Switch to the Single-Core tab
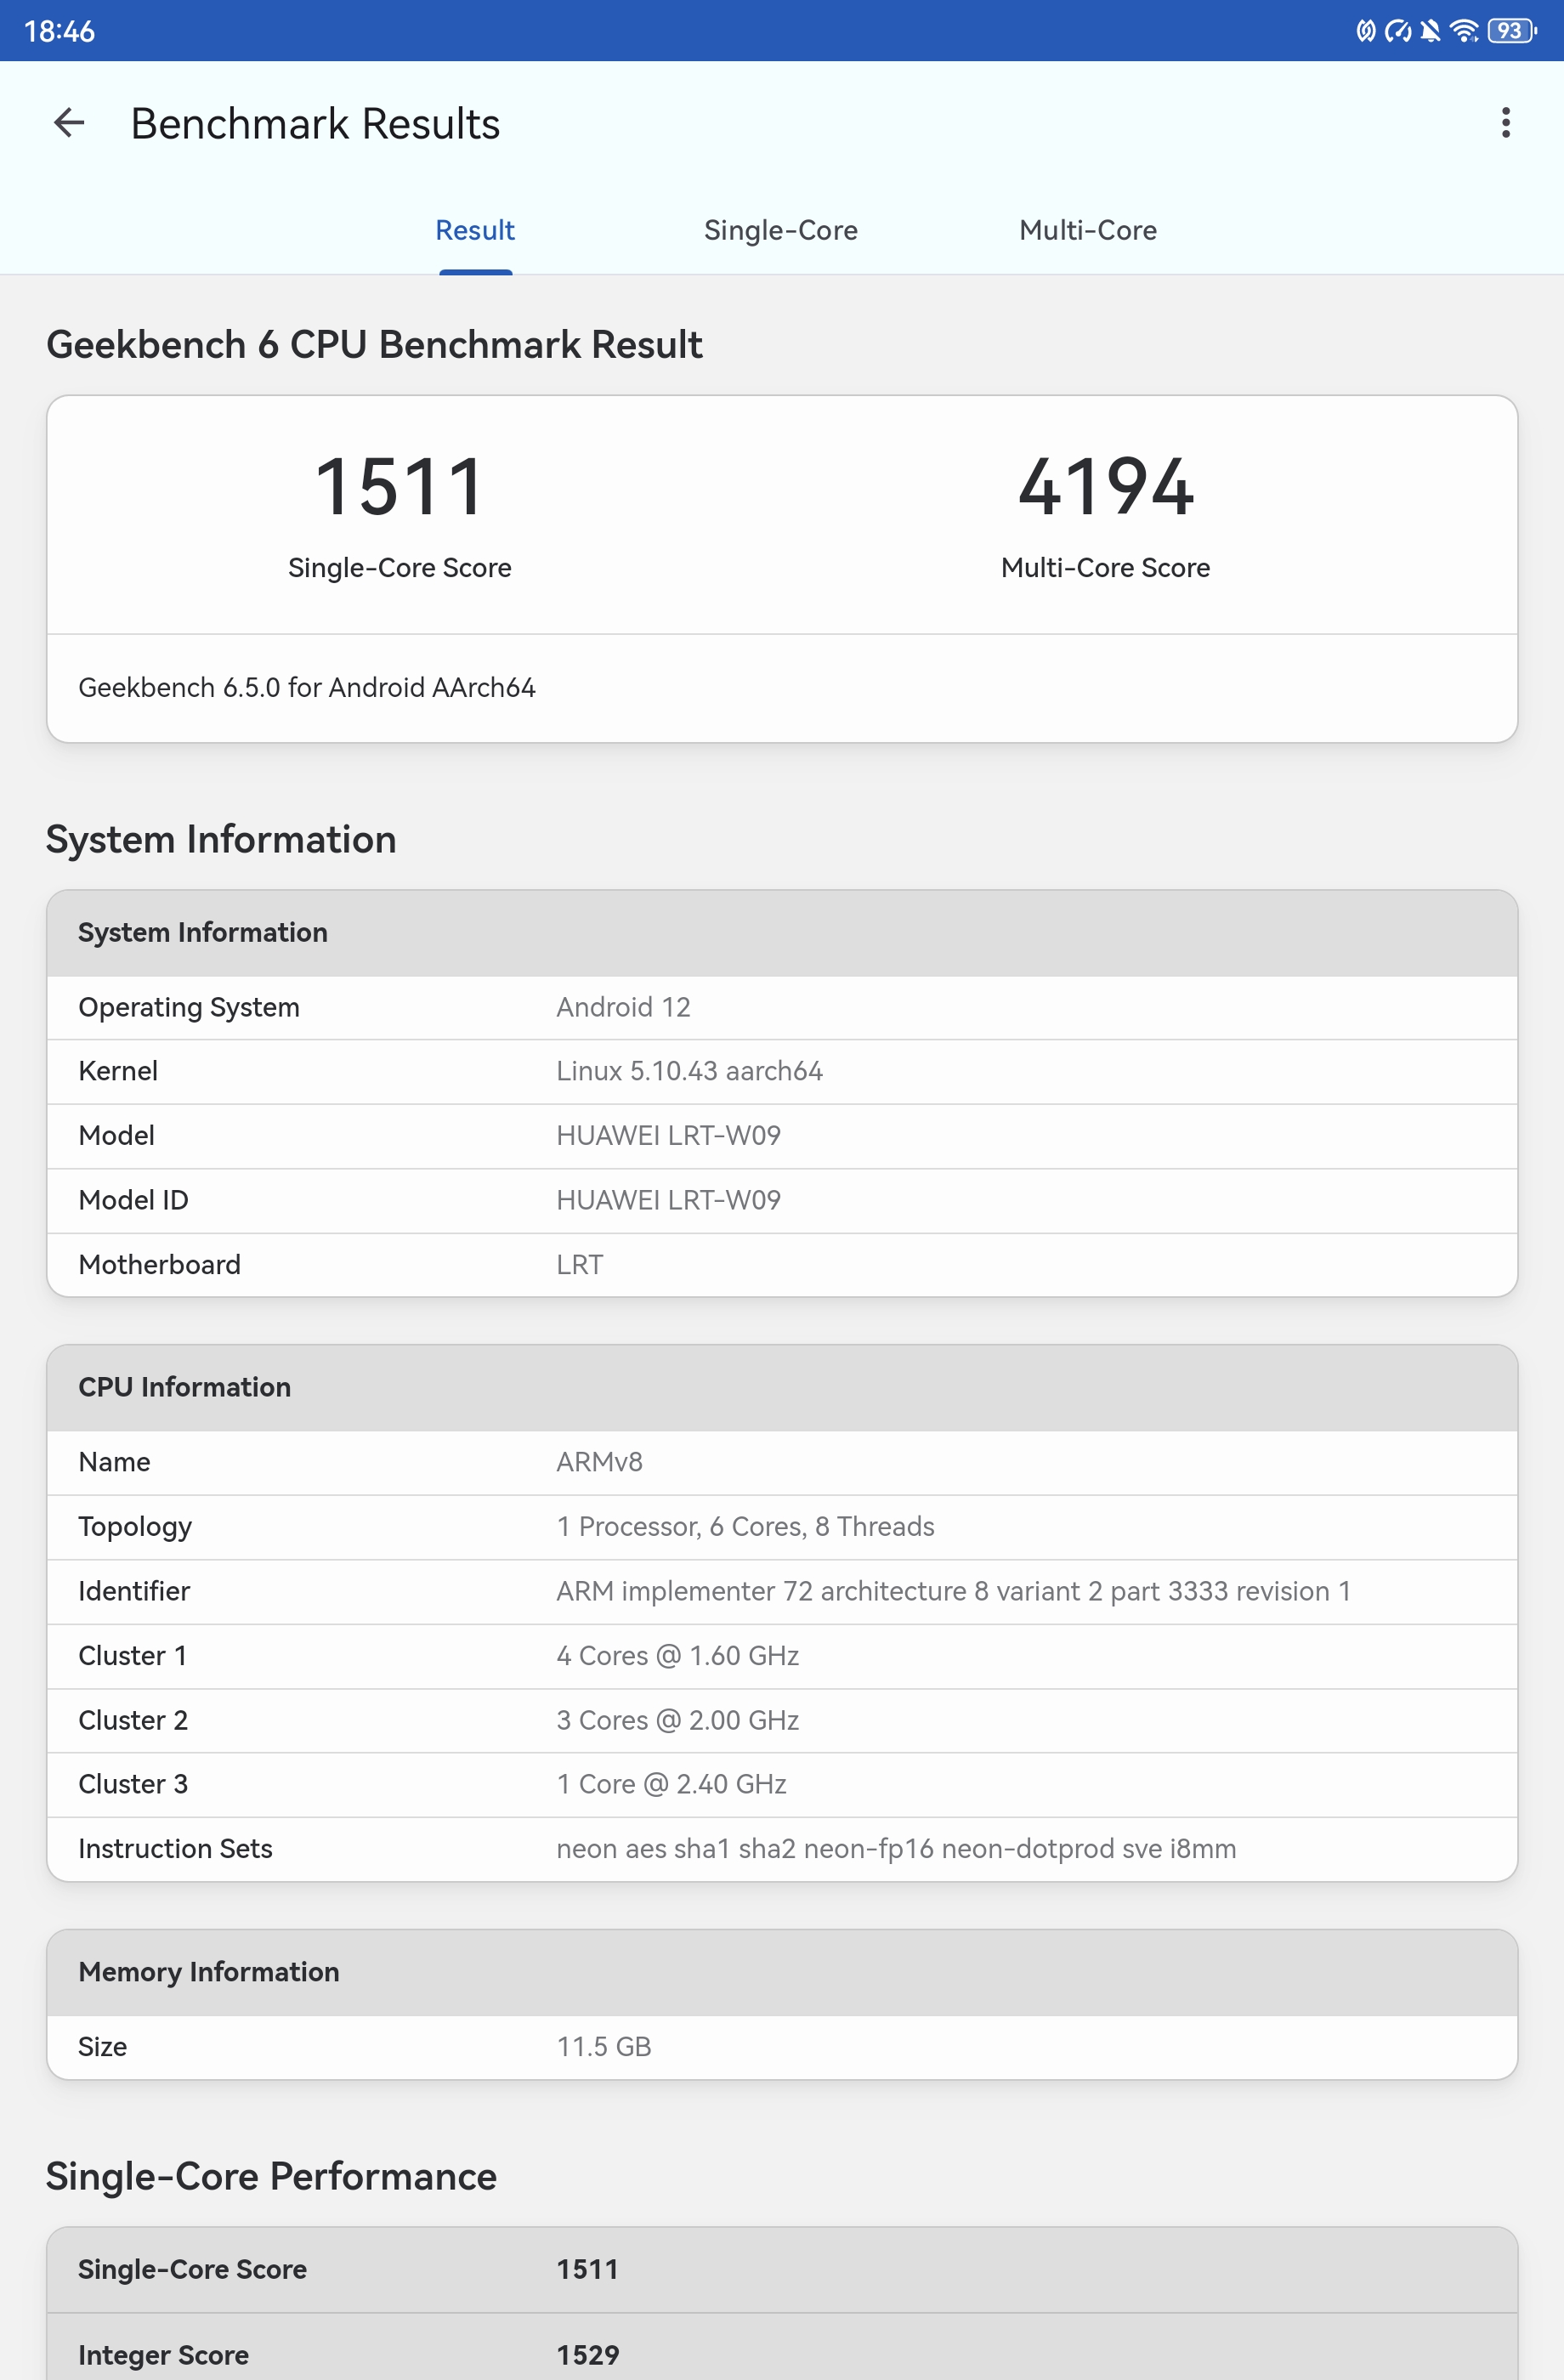The width and height of the screenshot is (1564, 2380). [x=780, y=230]
